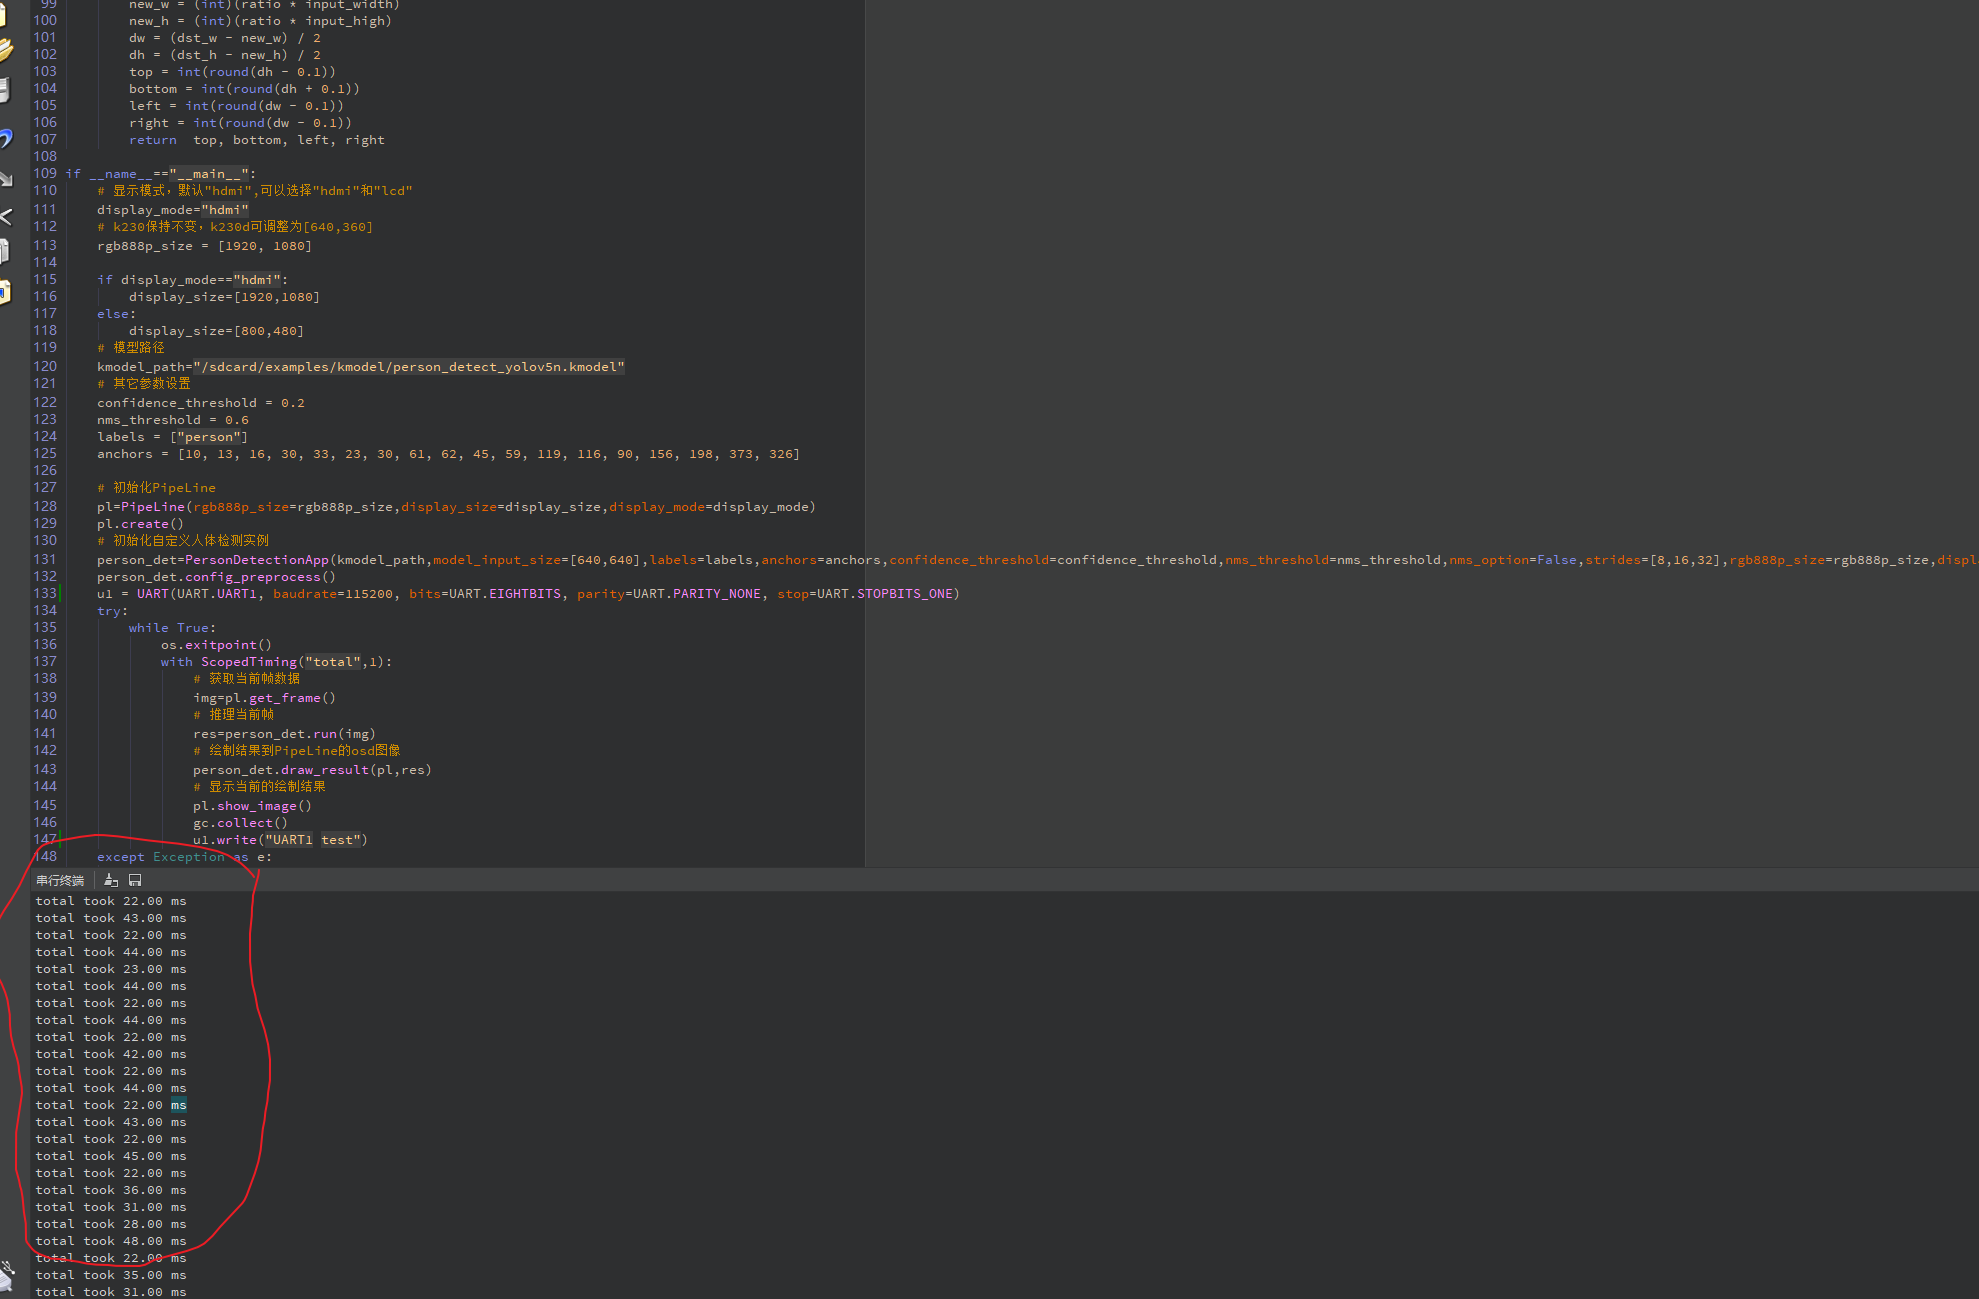The width and height of the screenshot is (1979, 1299).
Task: Click the 'while True:' line in editor
Action: tap(172, 628)
